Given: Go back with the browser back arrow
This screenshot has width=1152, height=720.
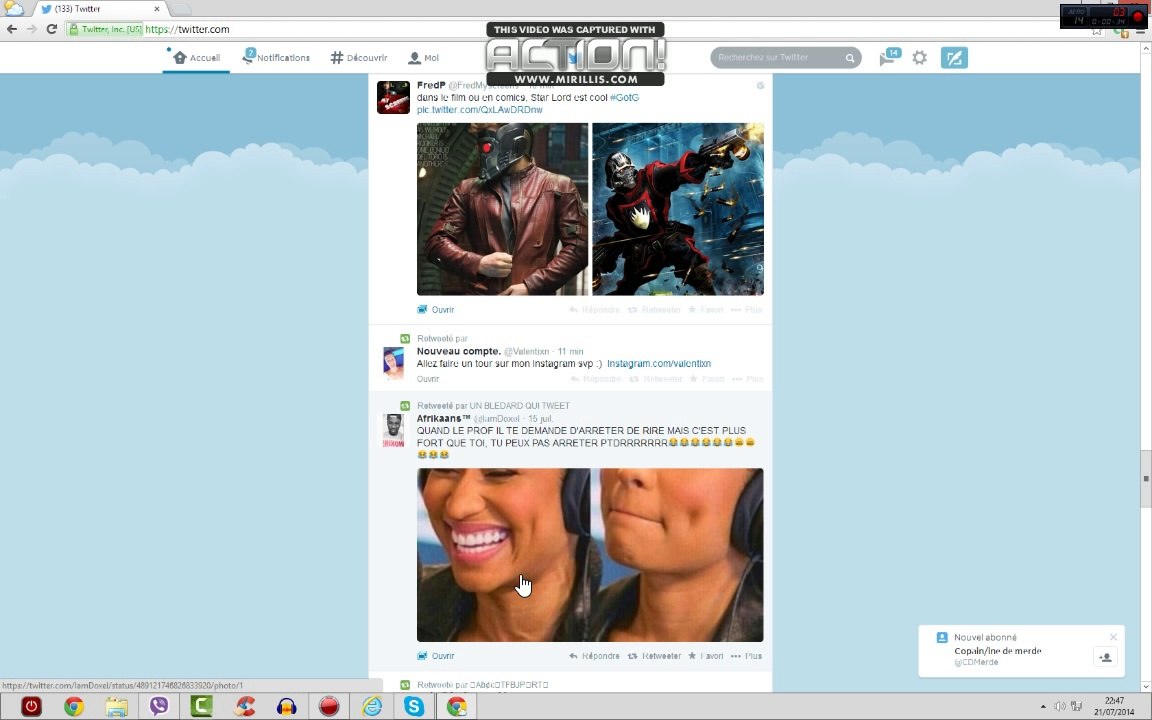Looking at the screenshot, I should [x=12, y=29].
